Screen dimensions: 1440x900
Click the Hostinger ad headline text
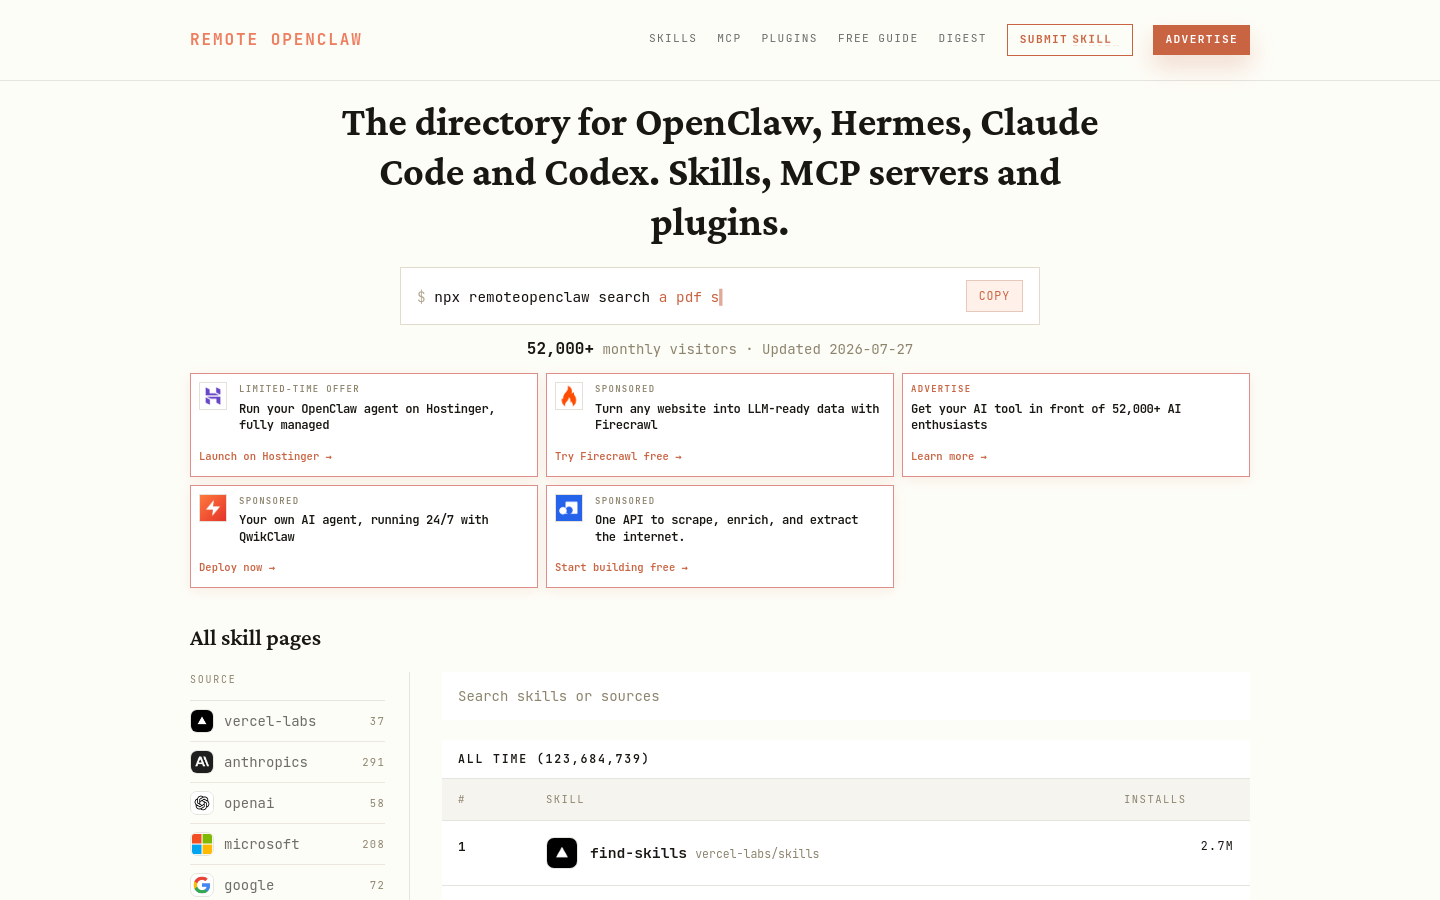point(367,417)
